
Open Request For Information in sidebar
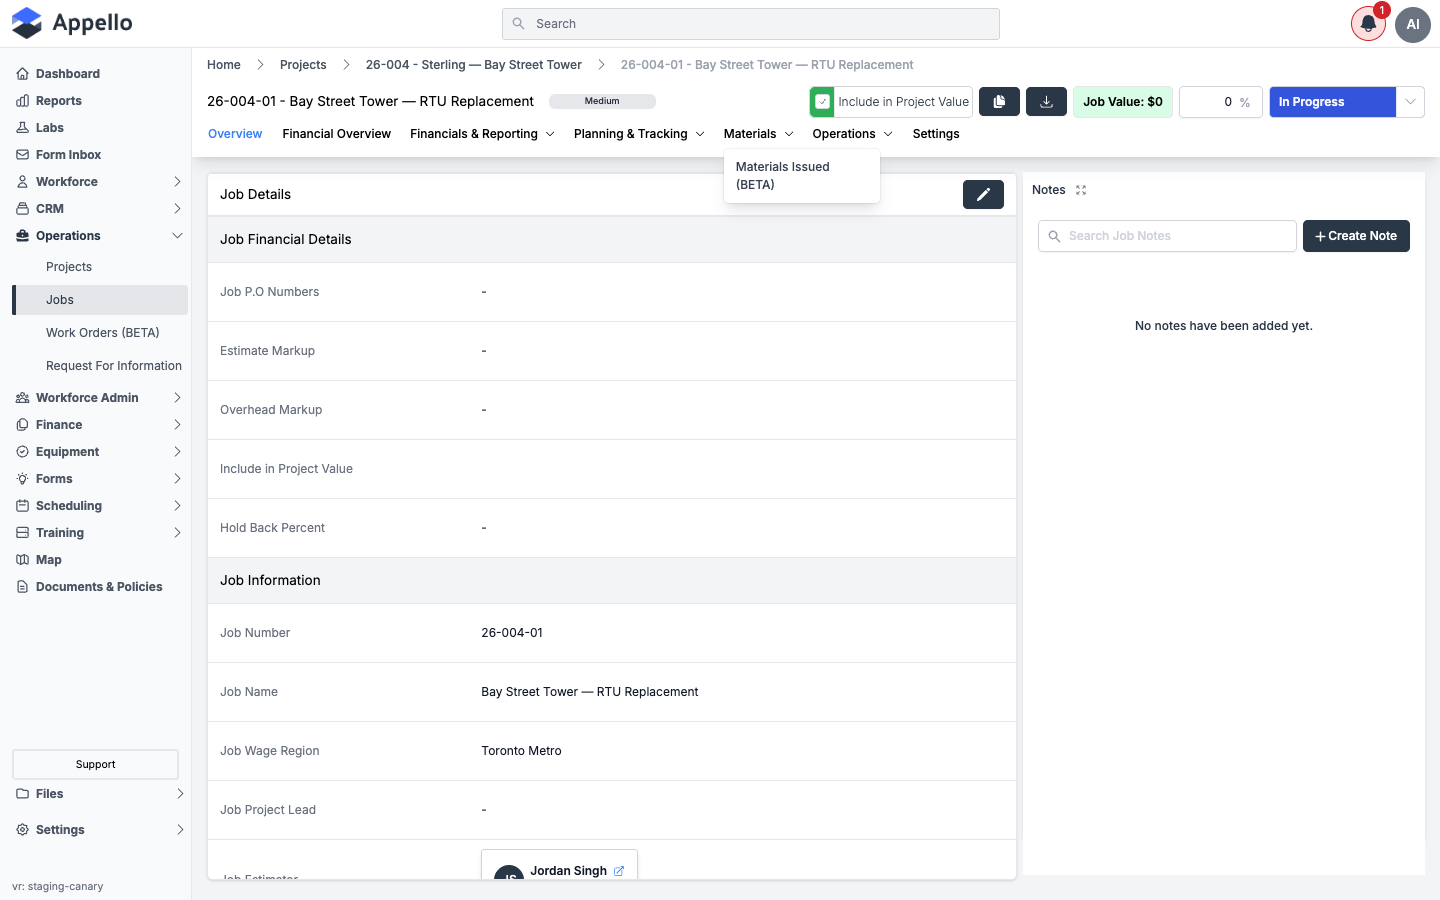(x=114, y=366)
